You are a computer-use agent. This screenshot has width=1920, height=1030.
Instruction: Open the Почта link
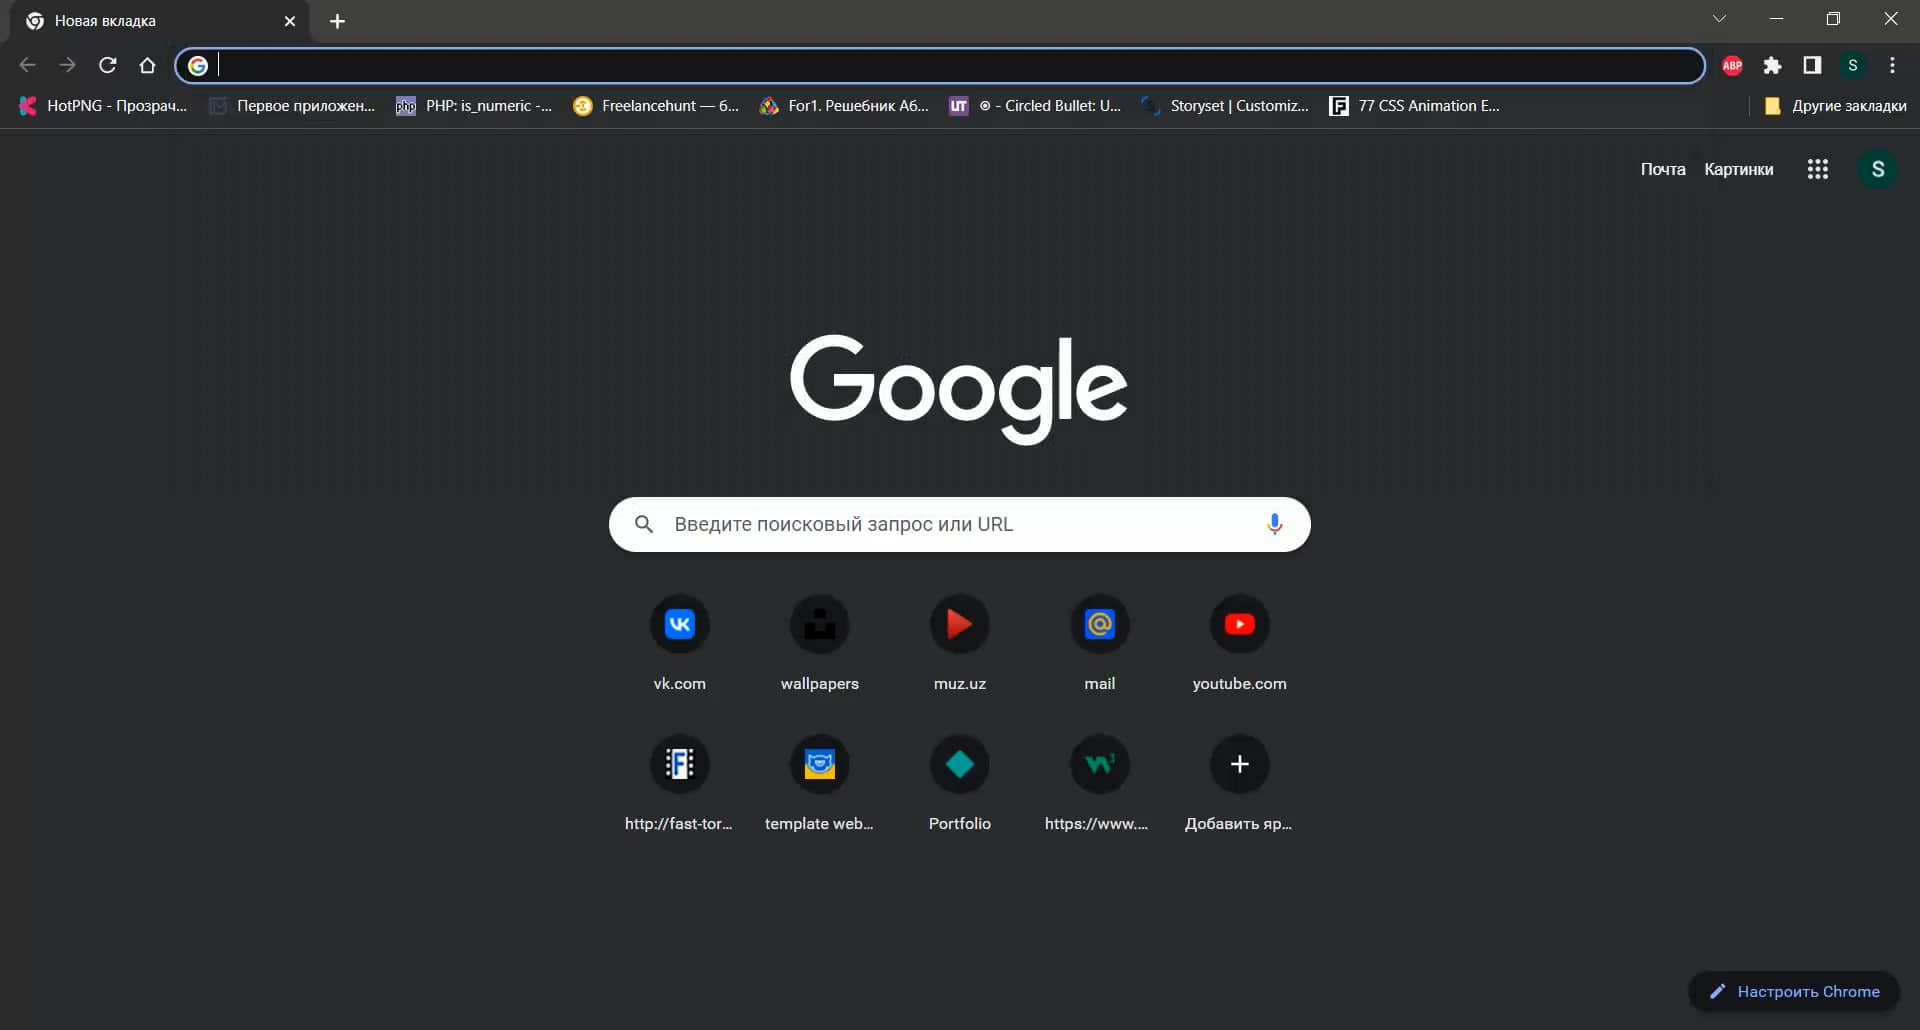click(x=1663, y=169)
